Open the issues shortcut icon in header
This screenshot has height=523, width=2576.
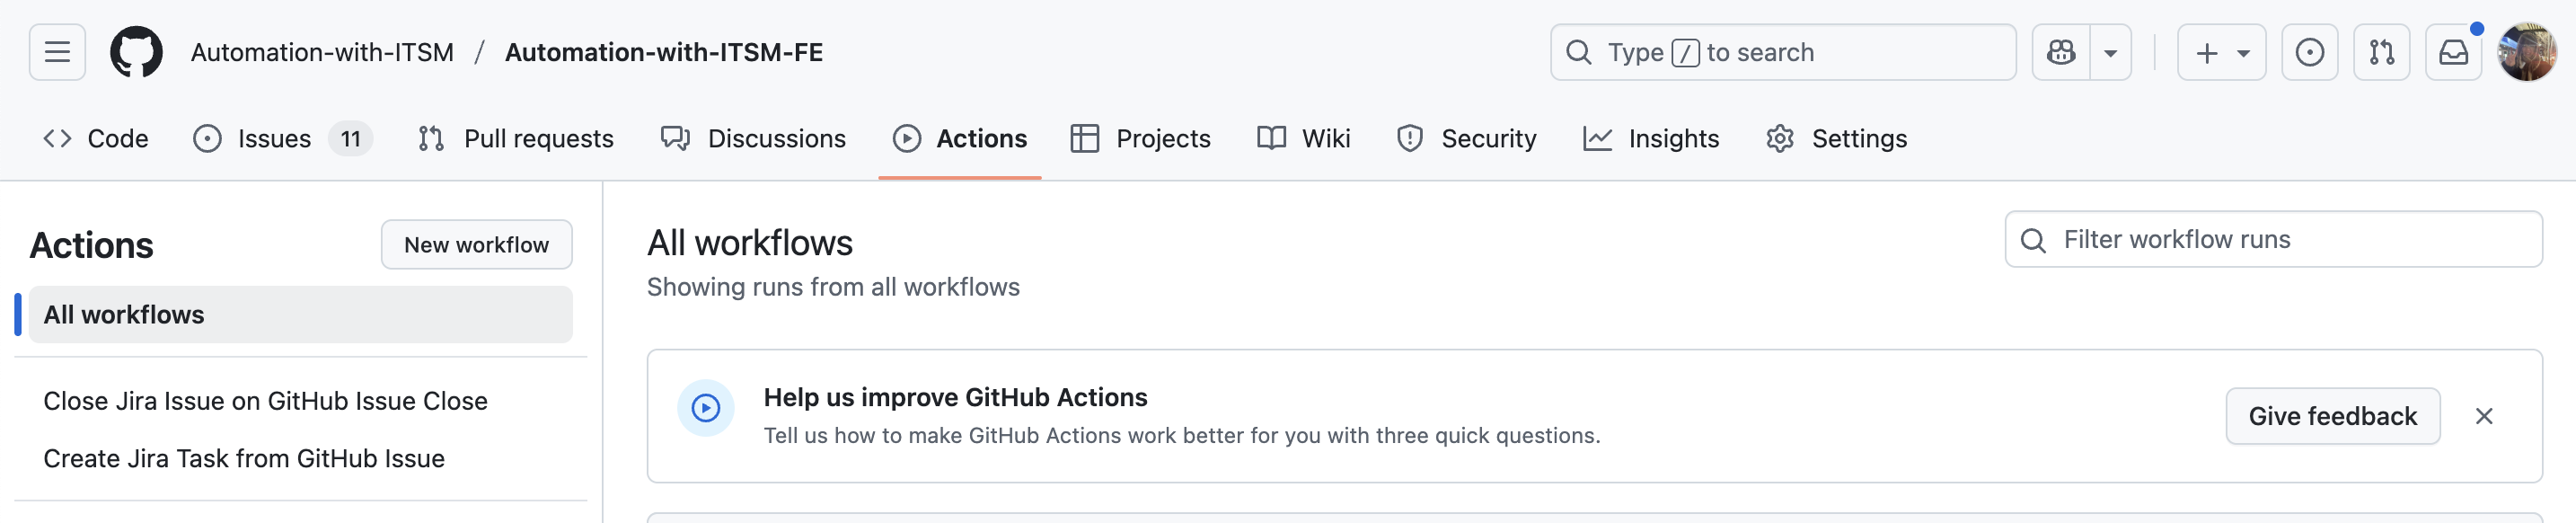tap(2309, 52)
